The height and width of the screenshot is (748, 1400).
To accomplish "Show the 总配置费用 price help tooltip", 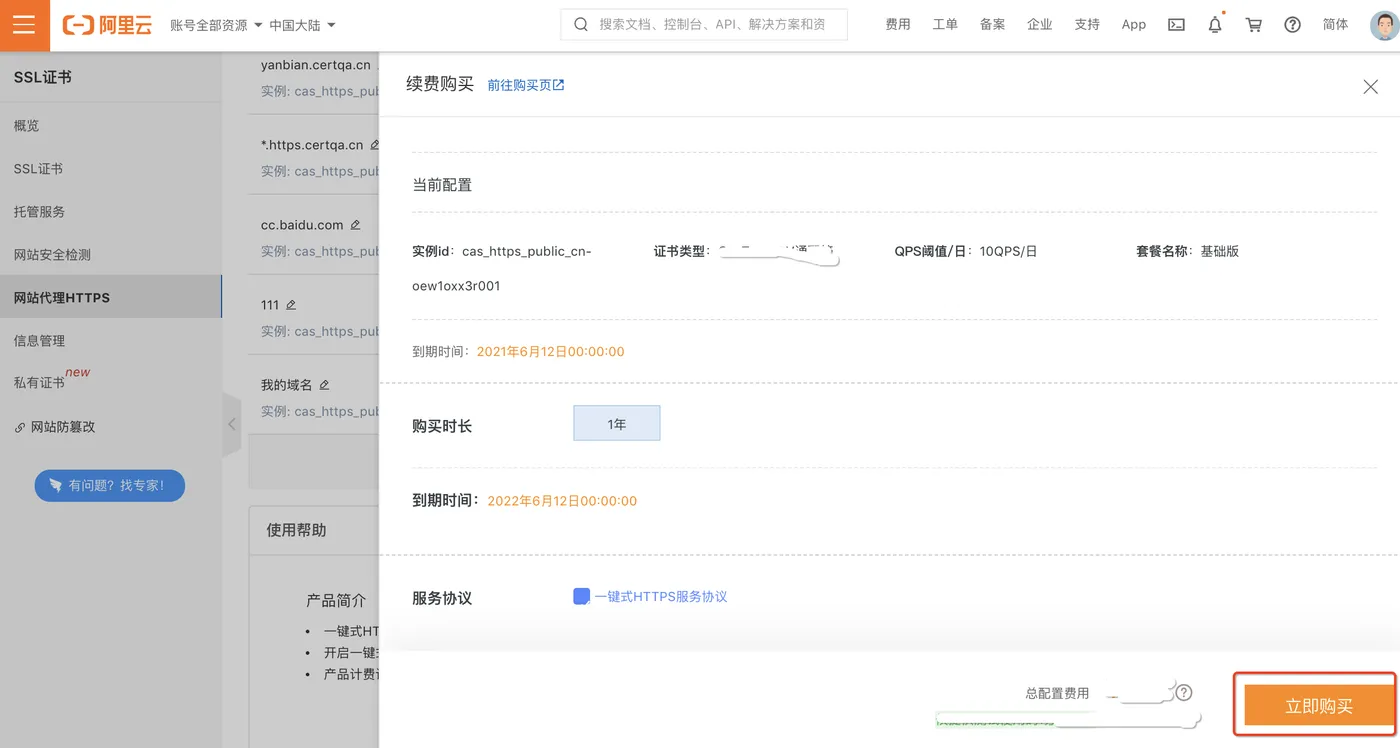I will point(1184,693).
